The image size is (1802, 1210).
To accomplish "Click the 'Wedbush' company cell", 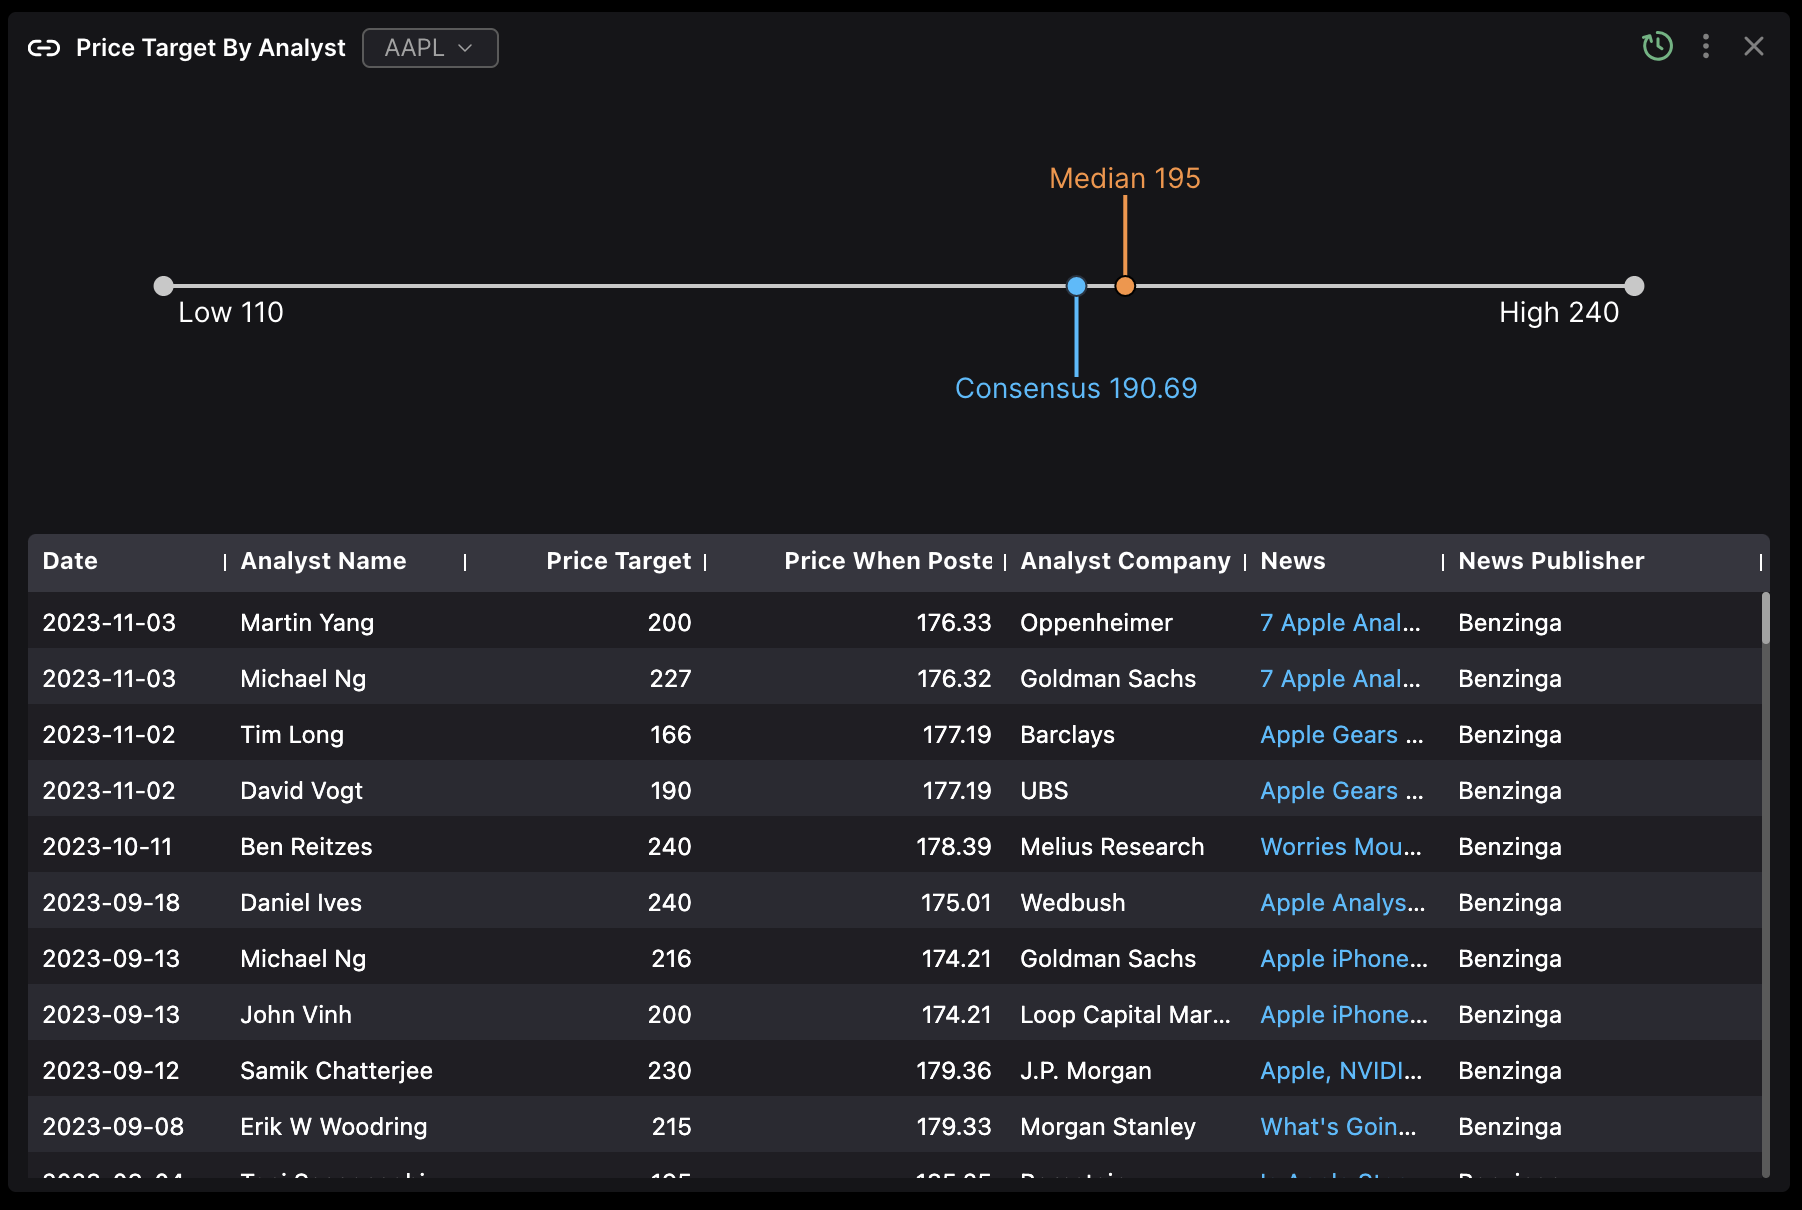I will 1072,903.
